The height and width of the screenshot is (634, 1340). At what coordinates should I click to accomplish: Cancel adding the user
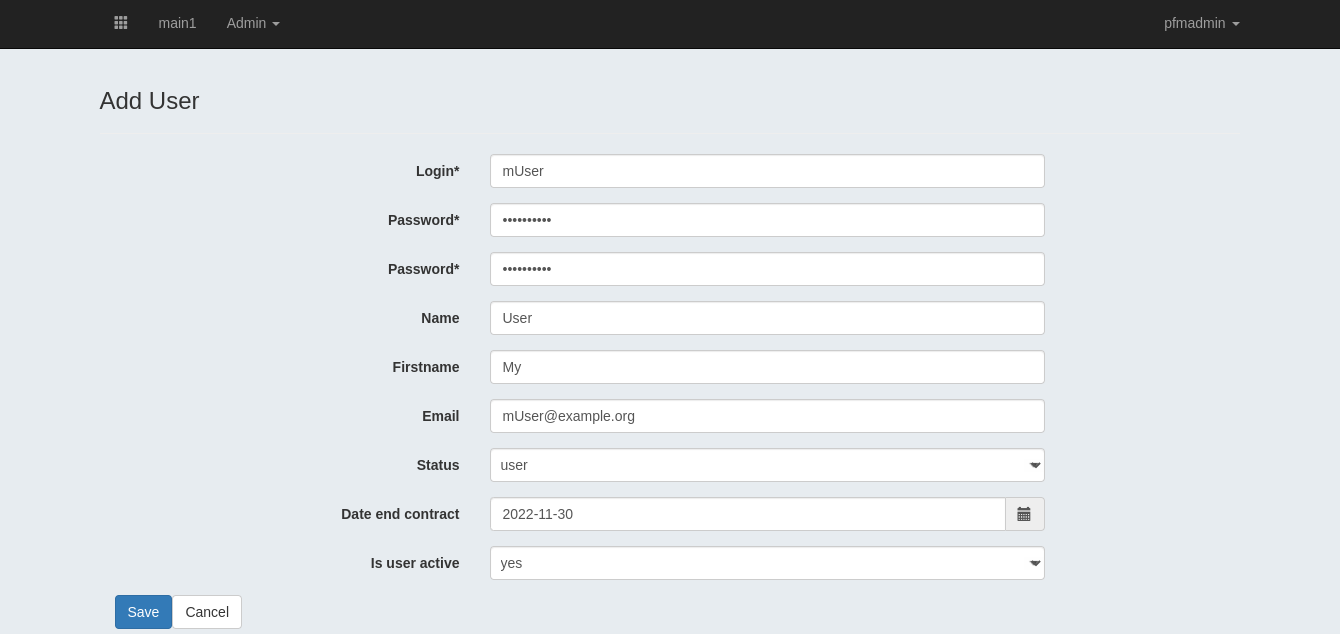point(207,612)
